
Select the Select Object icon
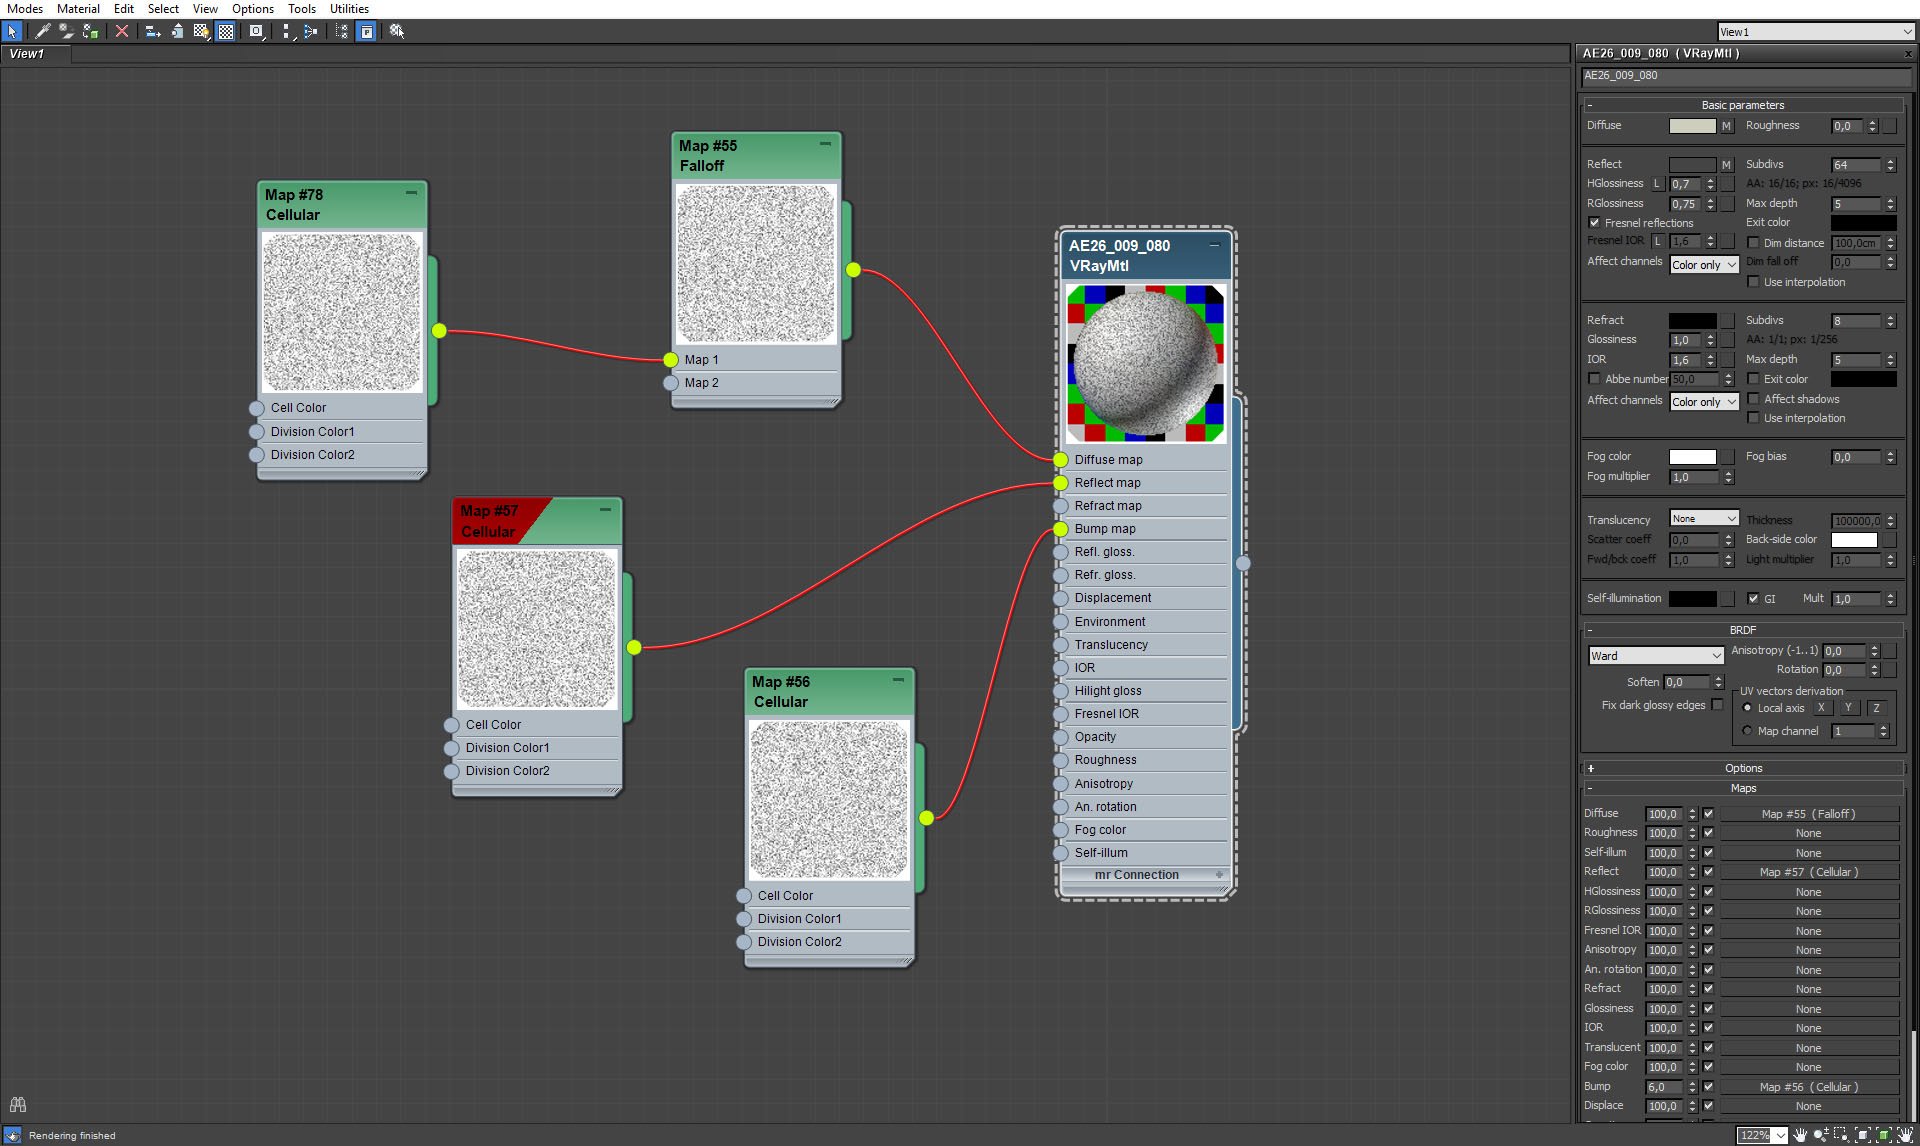tap(12, 31)
